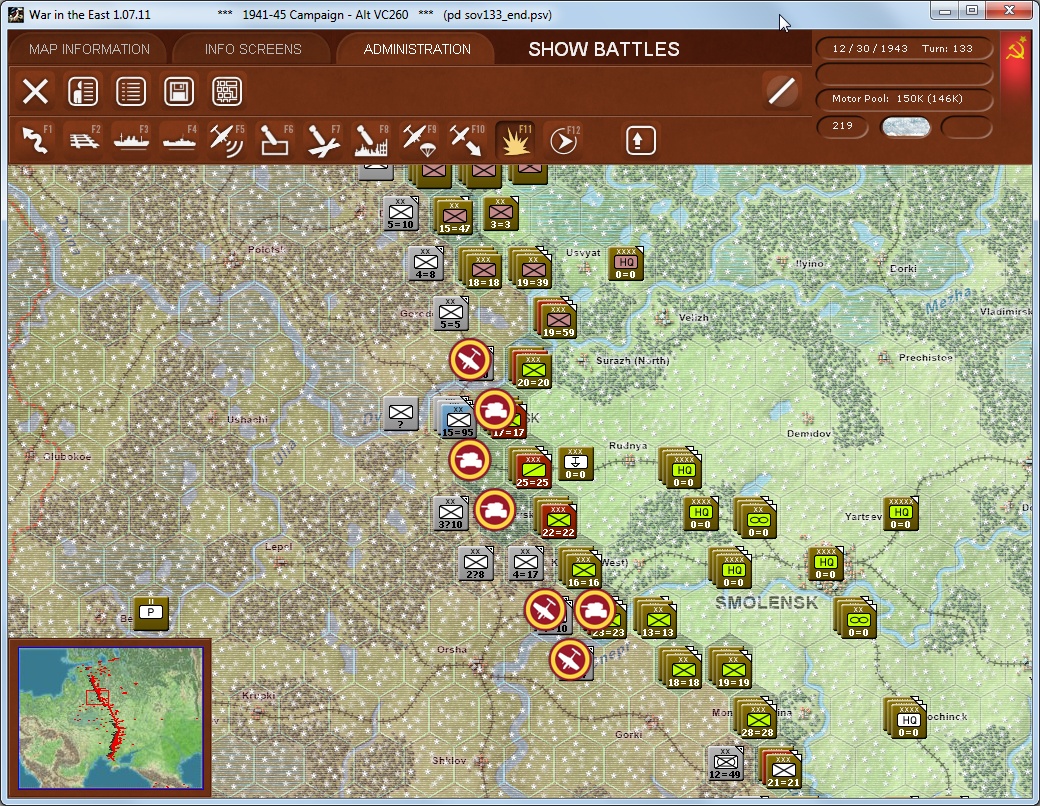Select the German unit labeled 12=49

point(726,764)
